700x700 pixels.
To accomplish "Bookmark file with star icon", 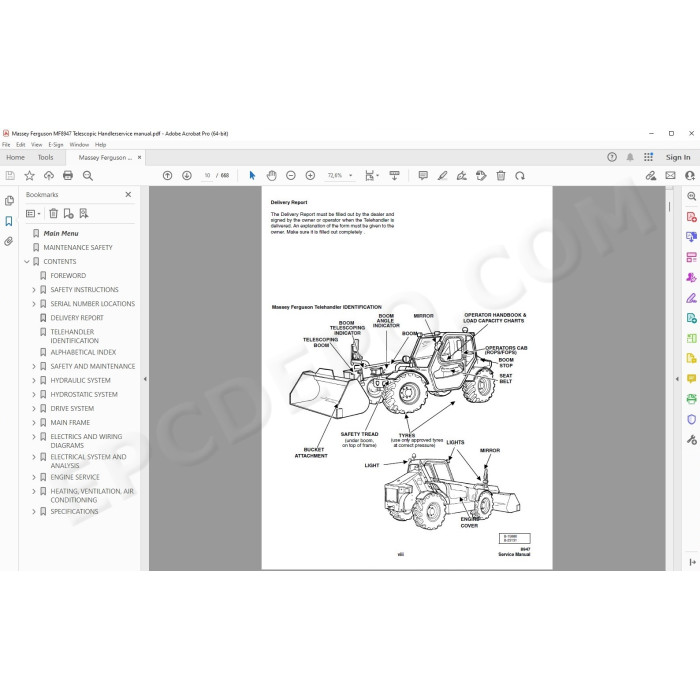I will click(x=29, y=175).
